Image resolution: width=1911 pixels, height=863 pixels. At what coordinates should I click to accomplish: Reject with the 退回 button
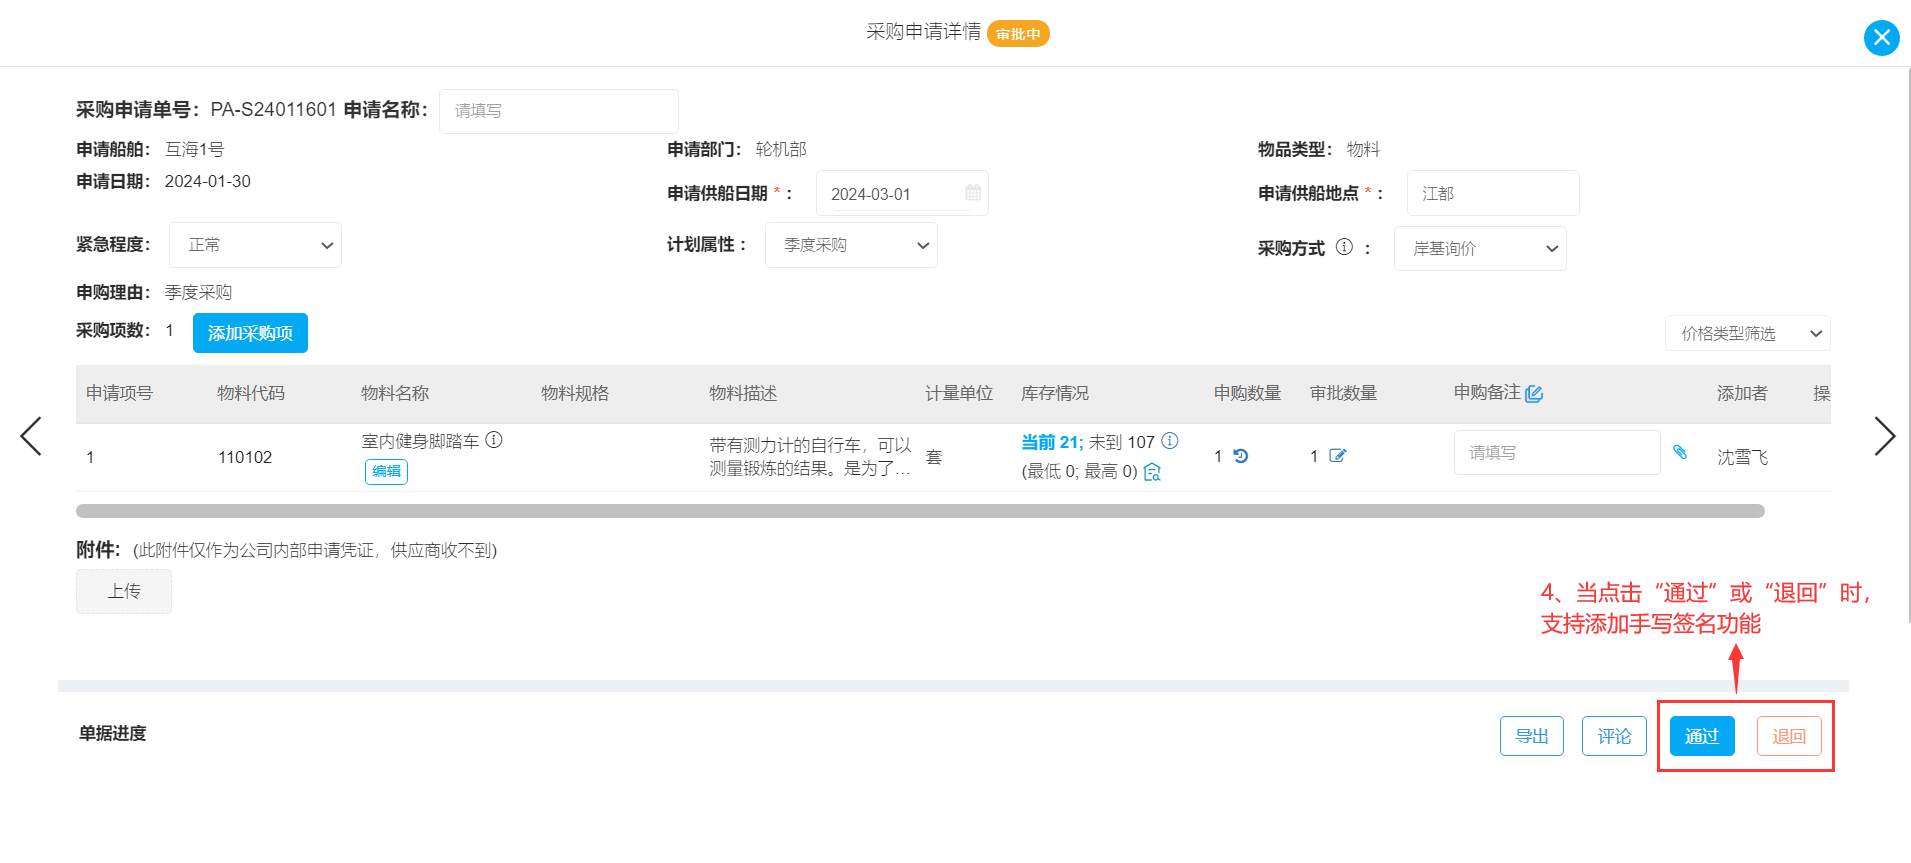(1789, 736)
